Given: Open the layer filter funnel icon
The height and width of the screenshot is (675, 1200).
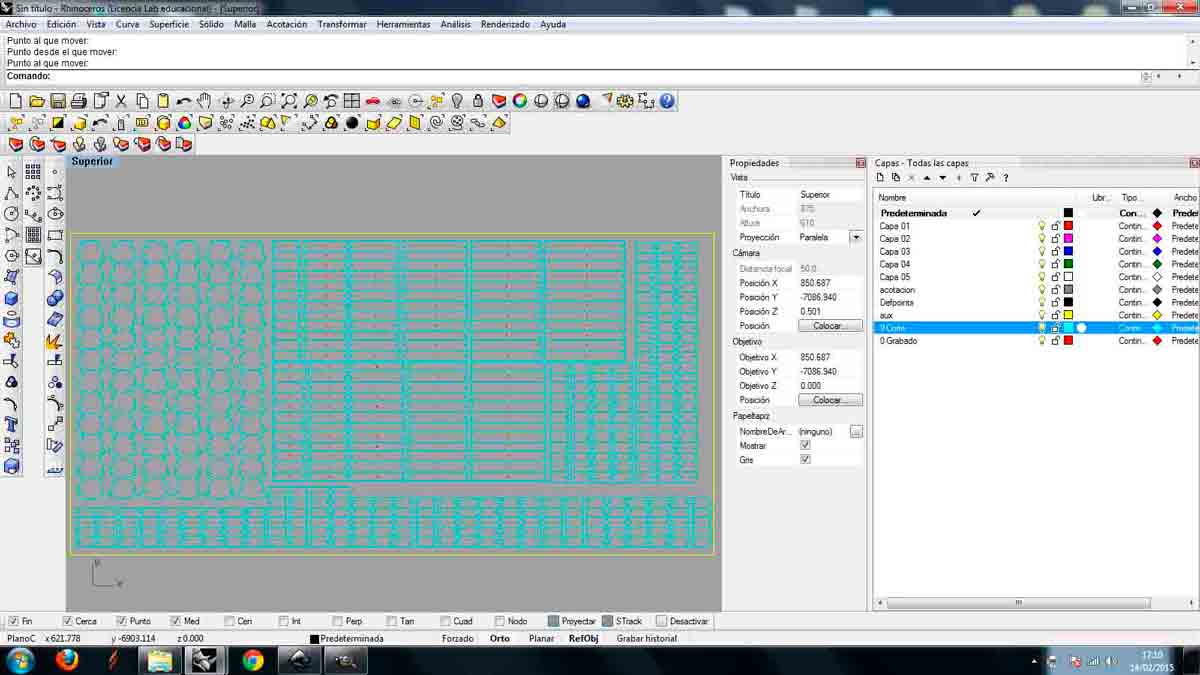Looking at the screenshot, I should pyautogui.click(x=975, y=178).
